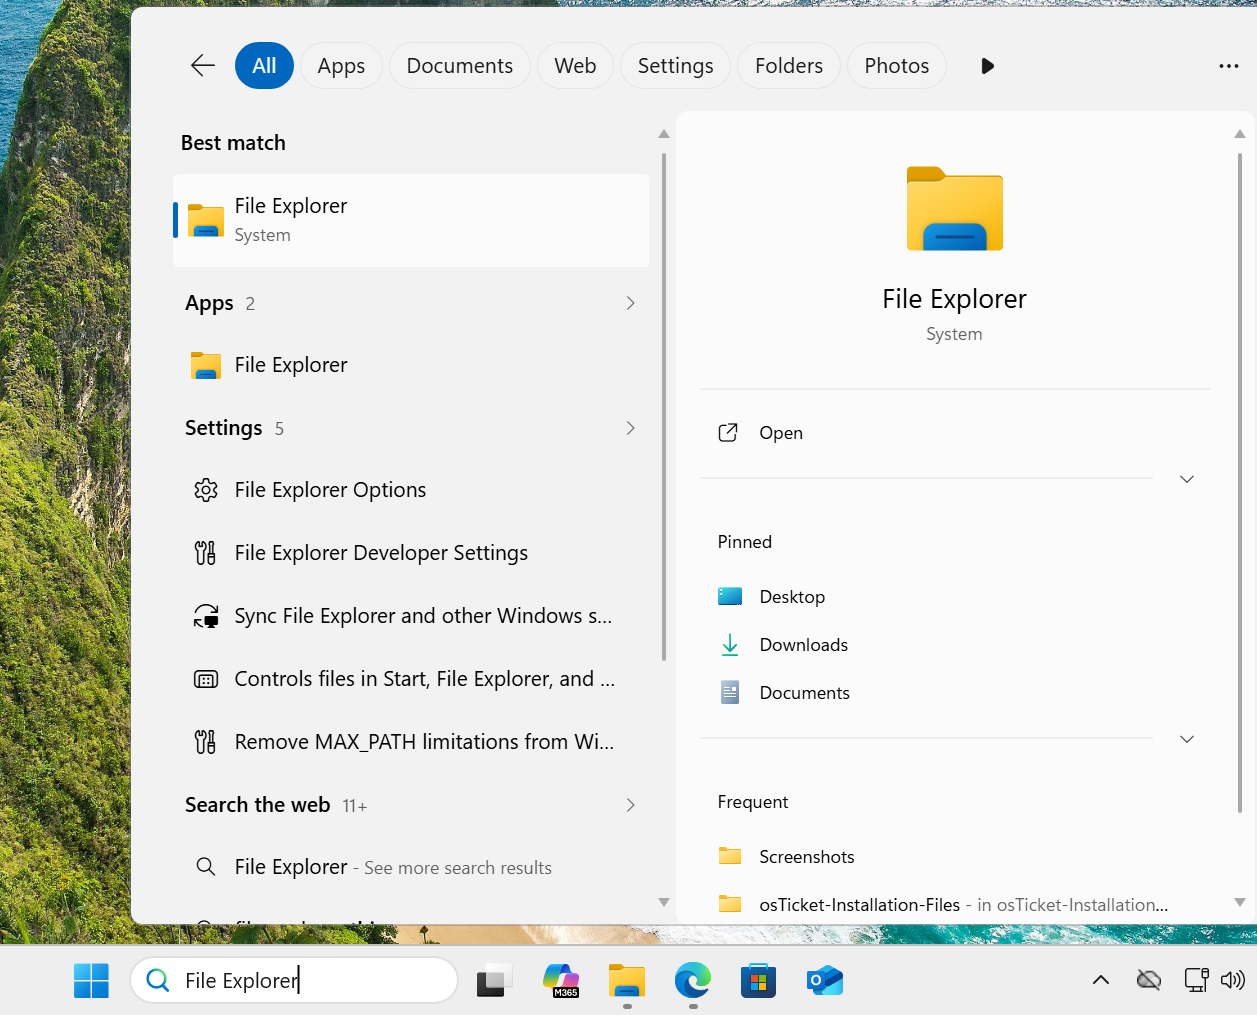Click tools icon for Developer Settings

[x=205, y=553]
